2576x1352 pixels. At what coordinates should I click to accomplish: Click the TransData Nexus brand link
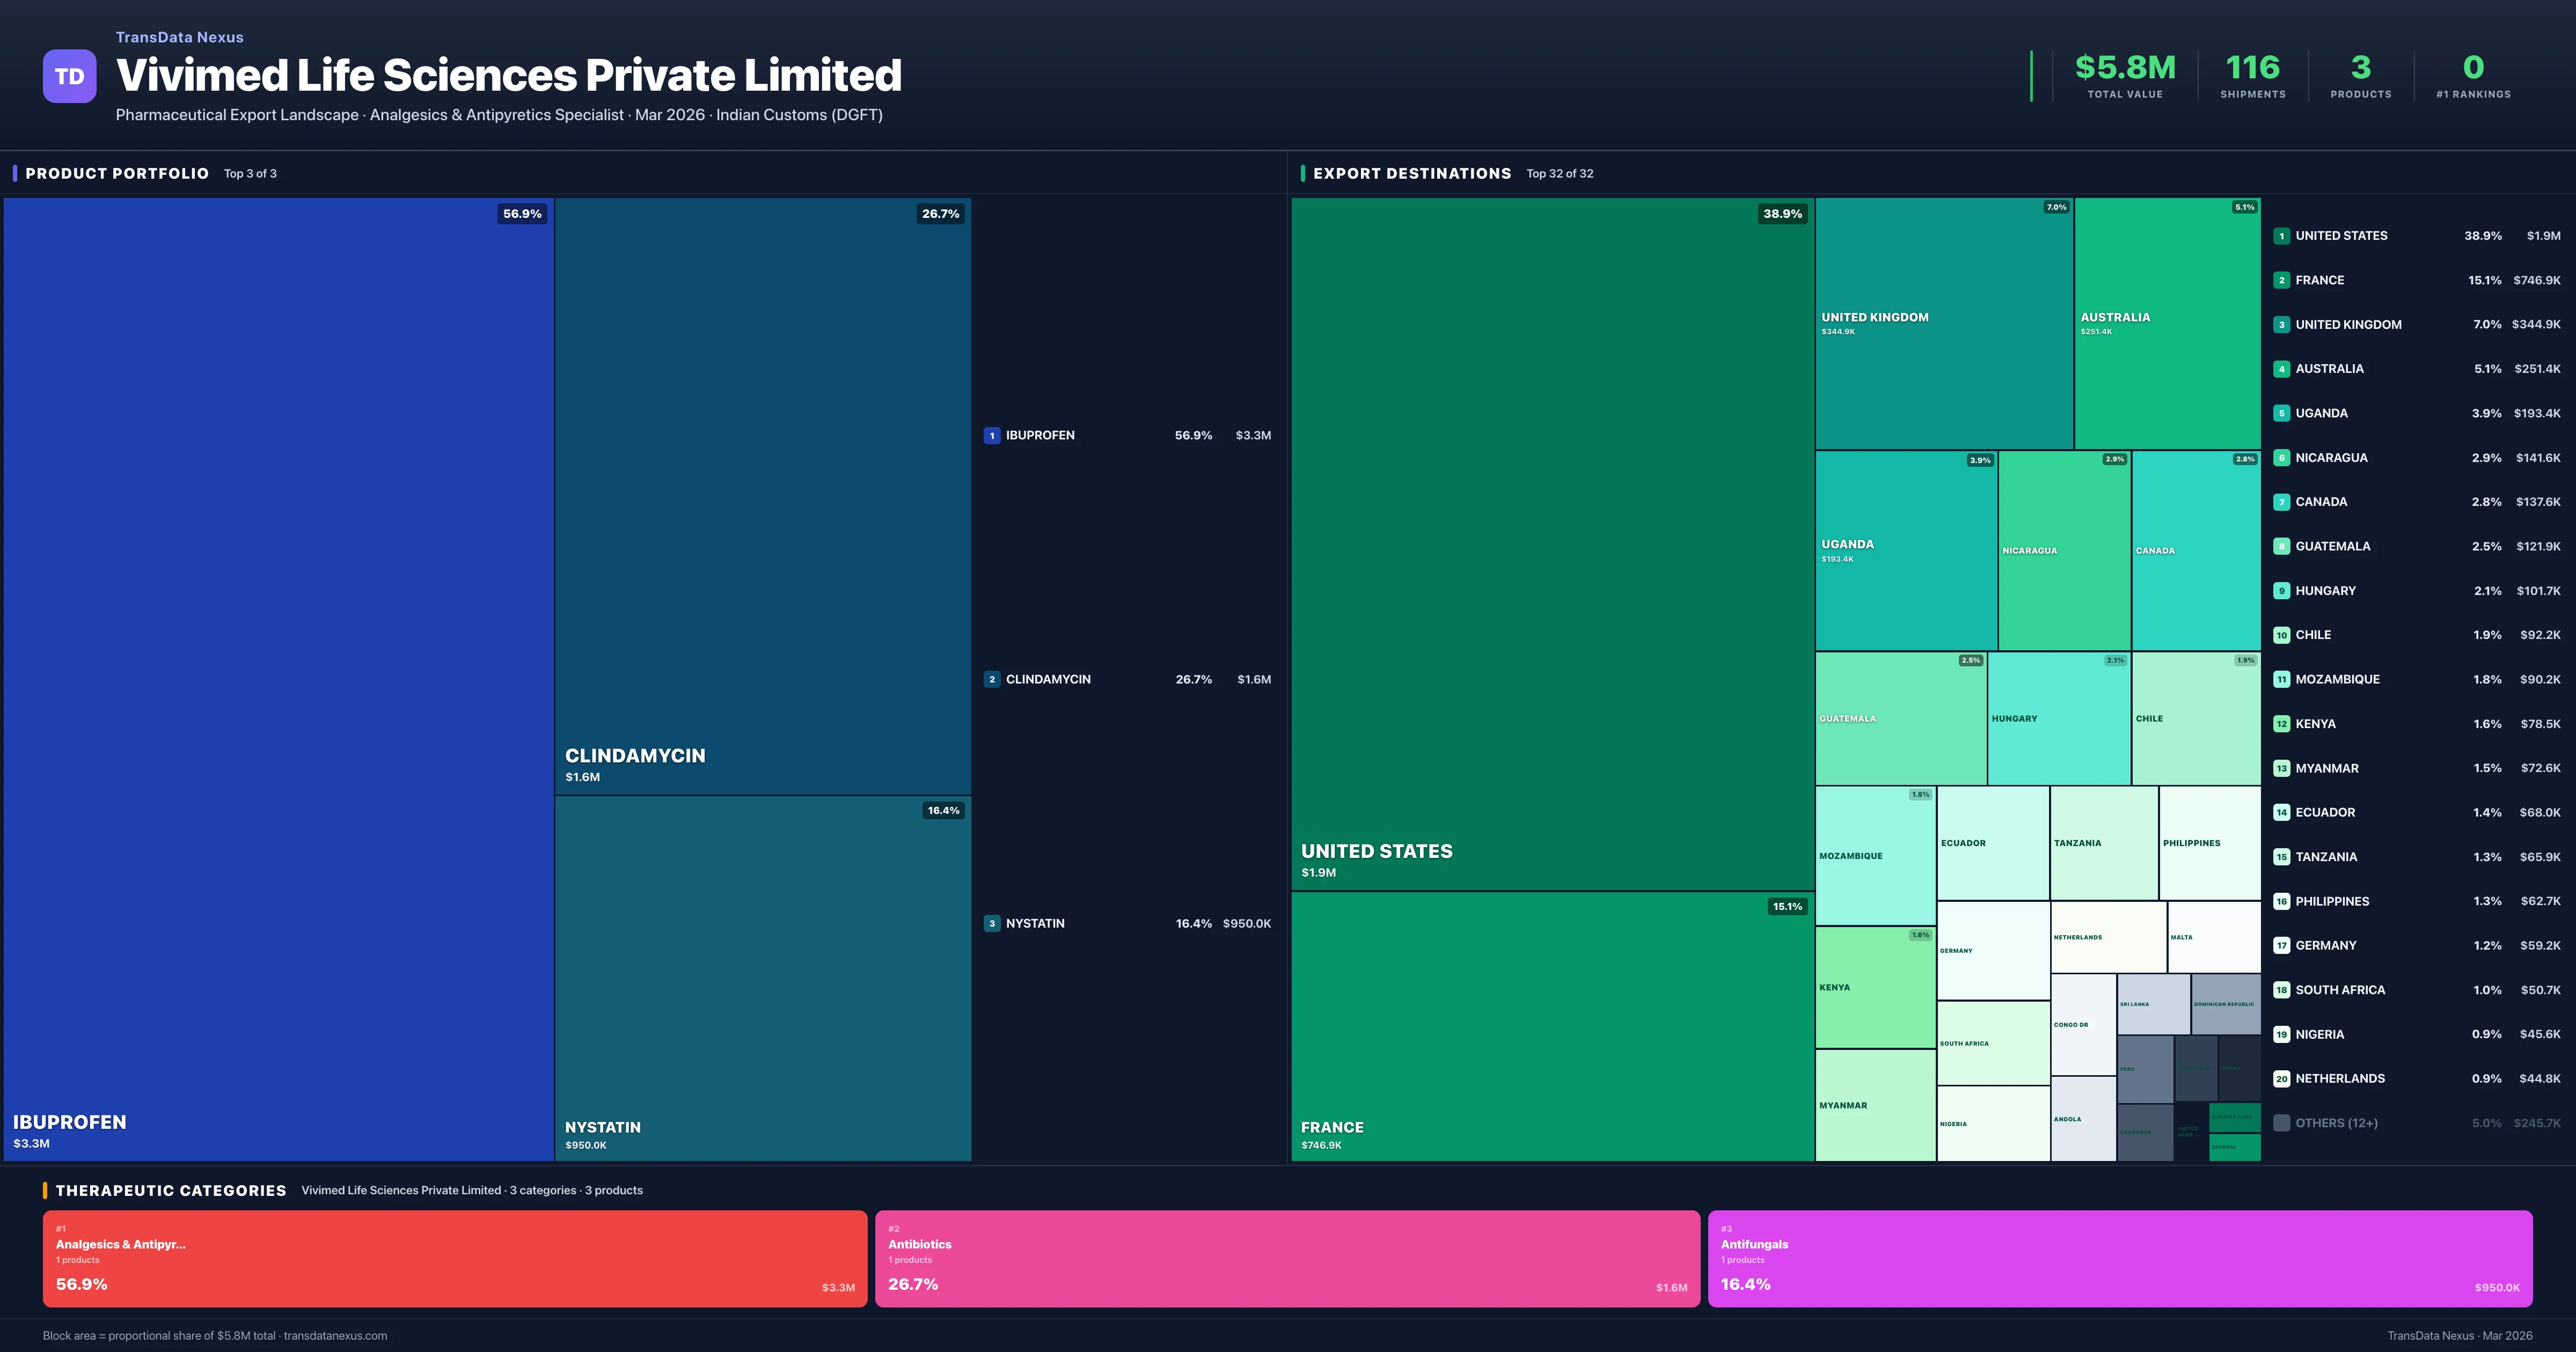pyautogui.click(x=179, y=37)
